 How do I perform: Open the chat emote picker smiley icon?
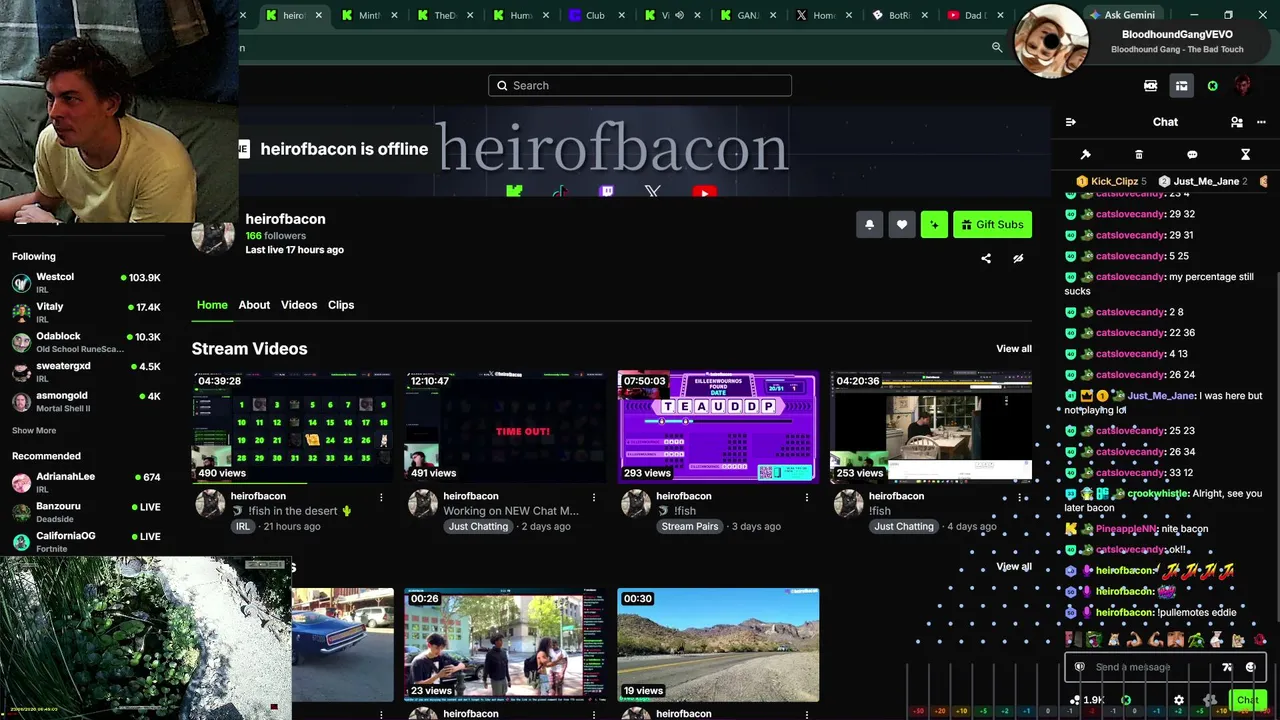(1251, 667)
